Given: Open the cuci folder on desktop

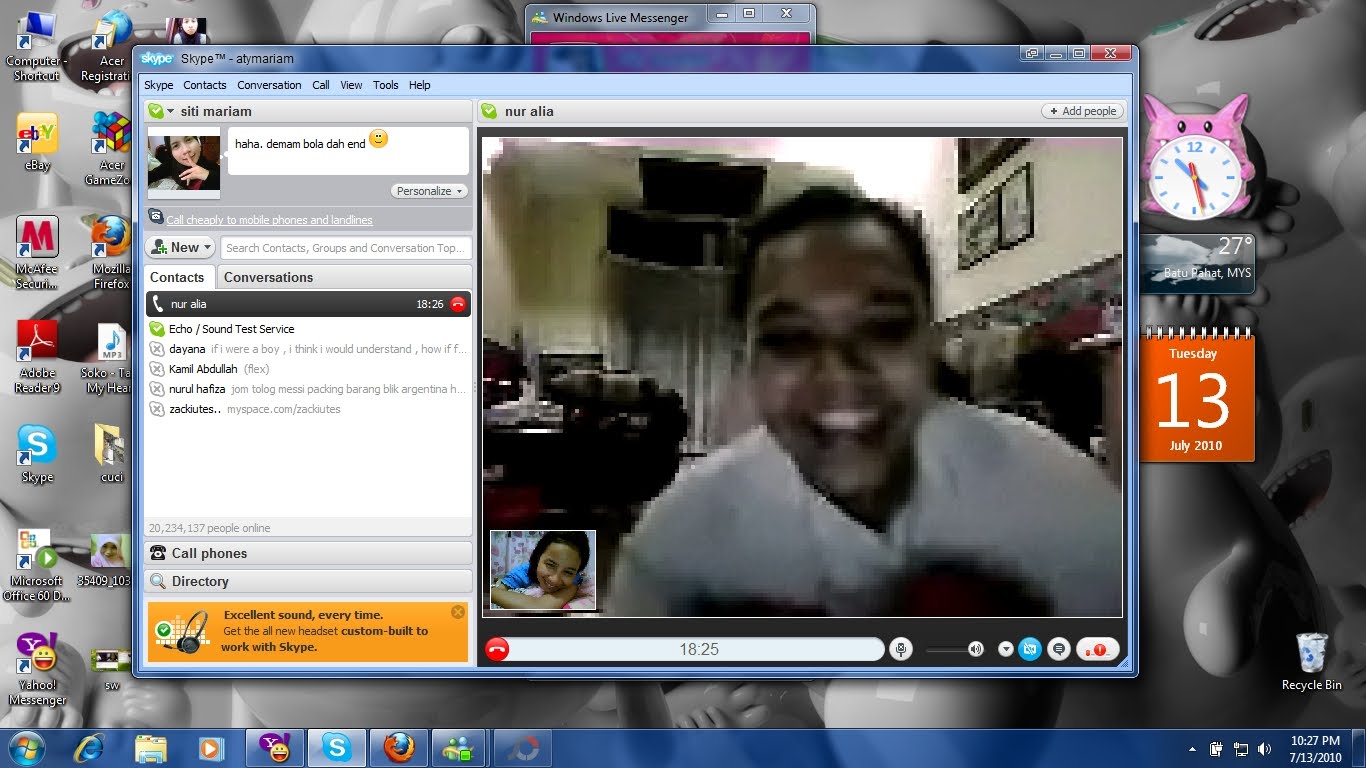Looking at the screenshot, I should pos(111,454).
